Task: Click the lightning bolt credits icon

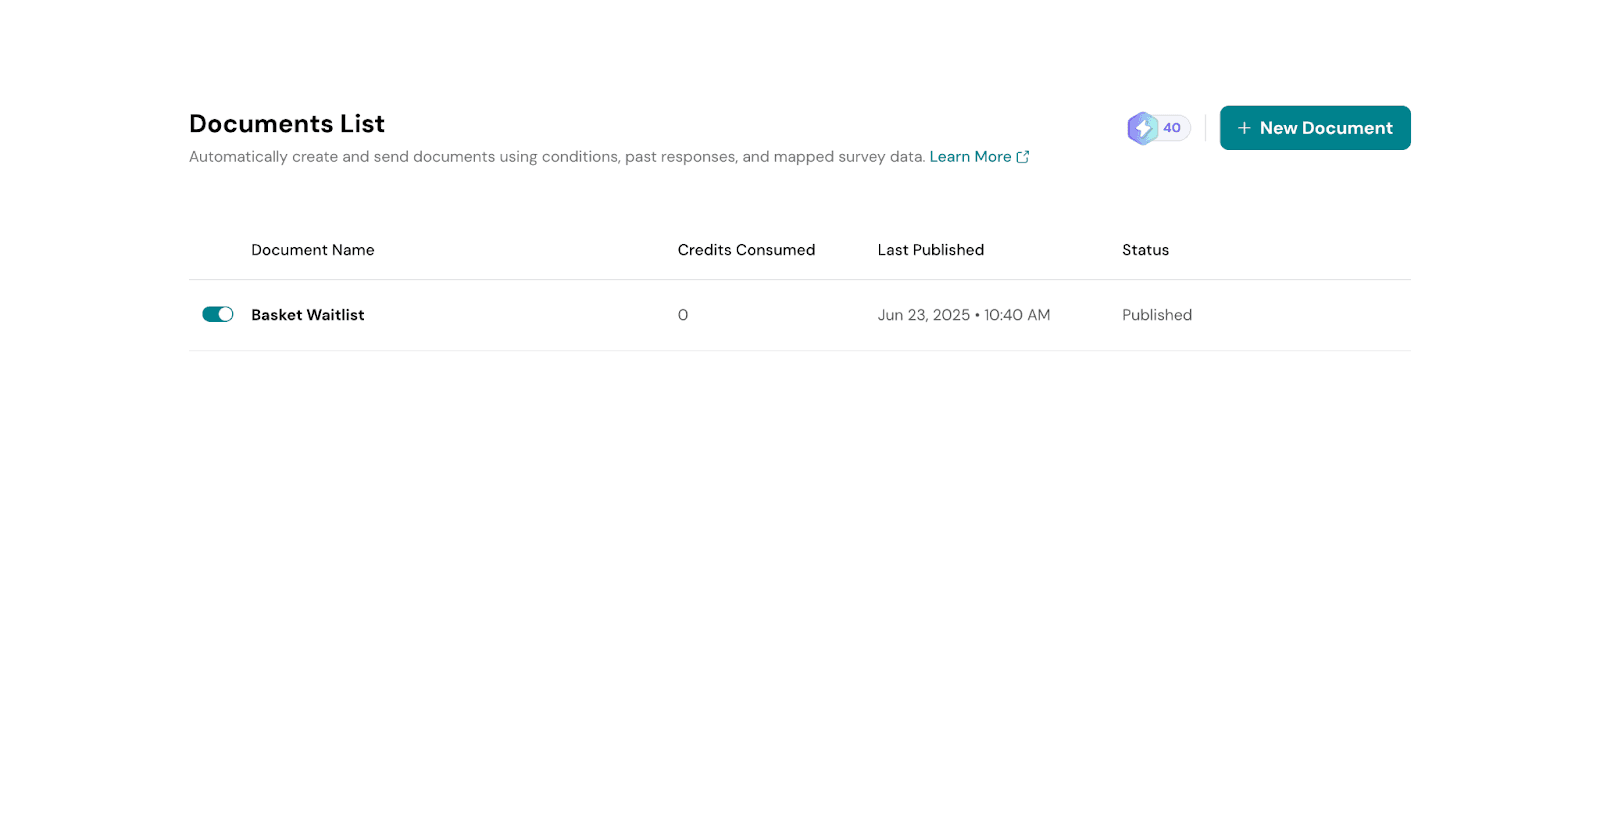Action: coord(1142,128)
